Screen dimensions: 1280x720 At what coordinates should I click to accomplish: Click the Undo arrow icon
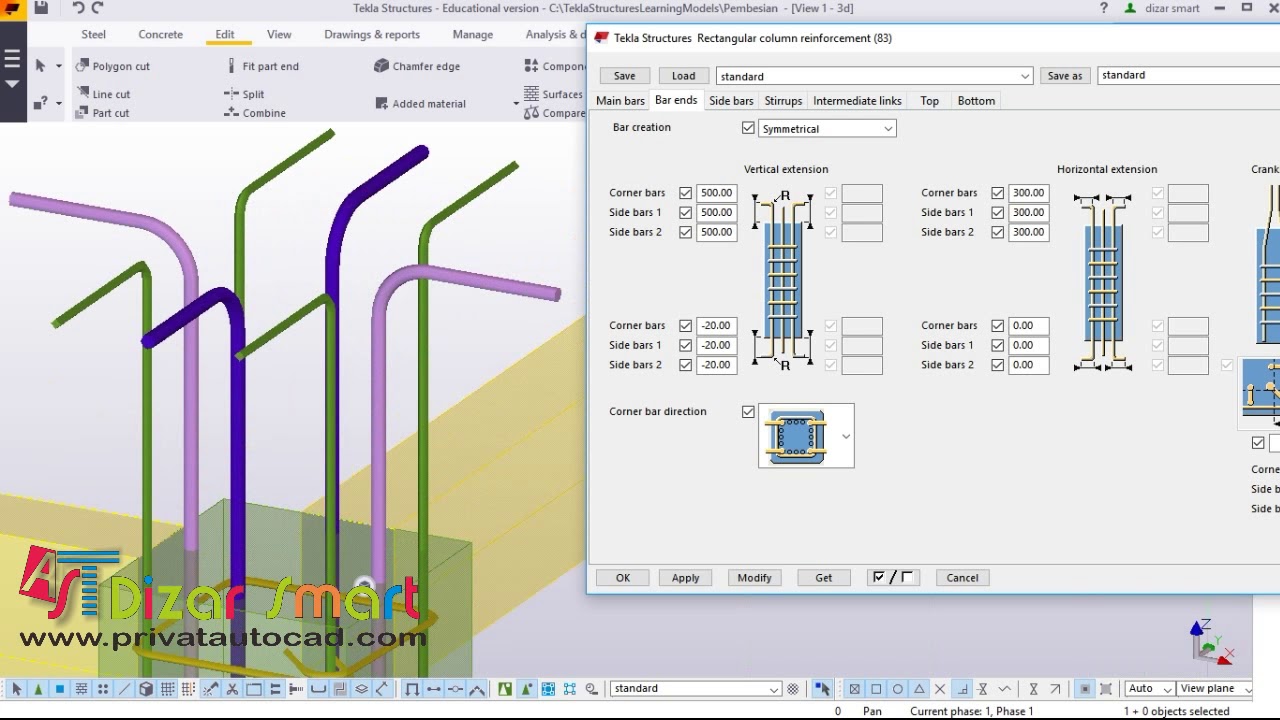(79, 8)
